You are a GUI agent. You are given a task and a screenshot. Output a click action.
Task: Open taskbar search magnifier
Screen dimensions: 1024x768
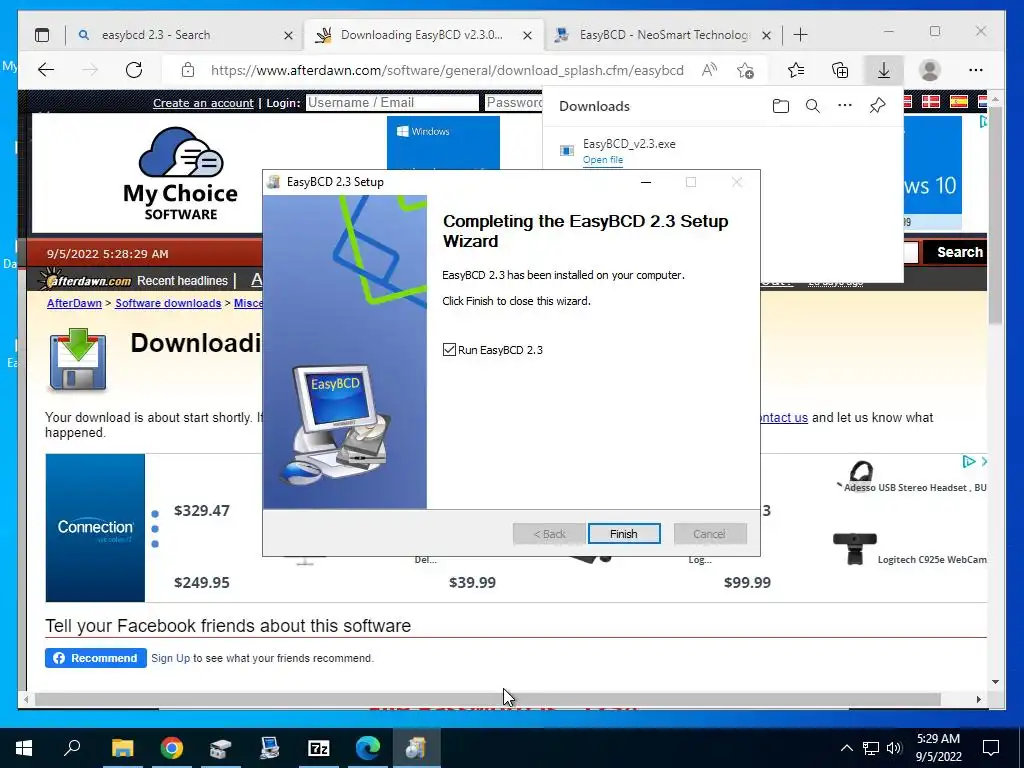pyautogui.click(x=72, y=748)
